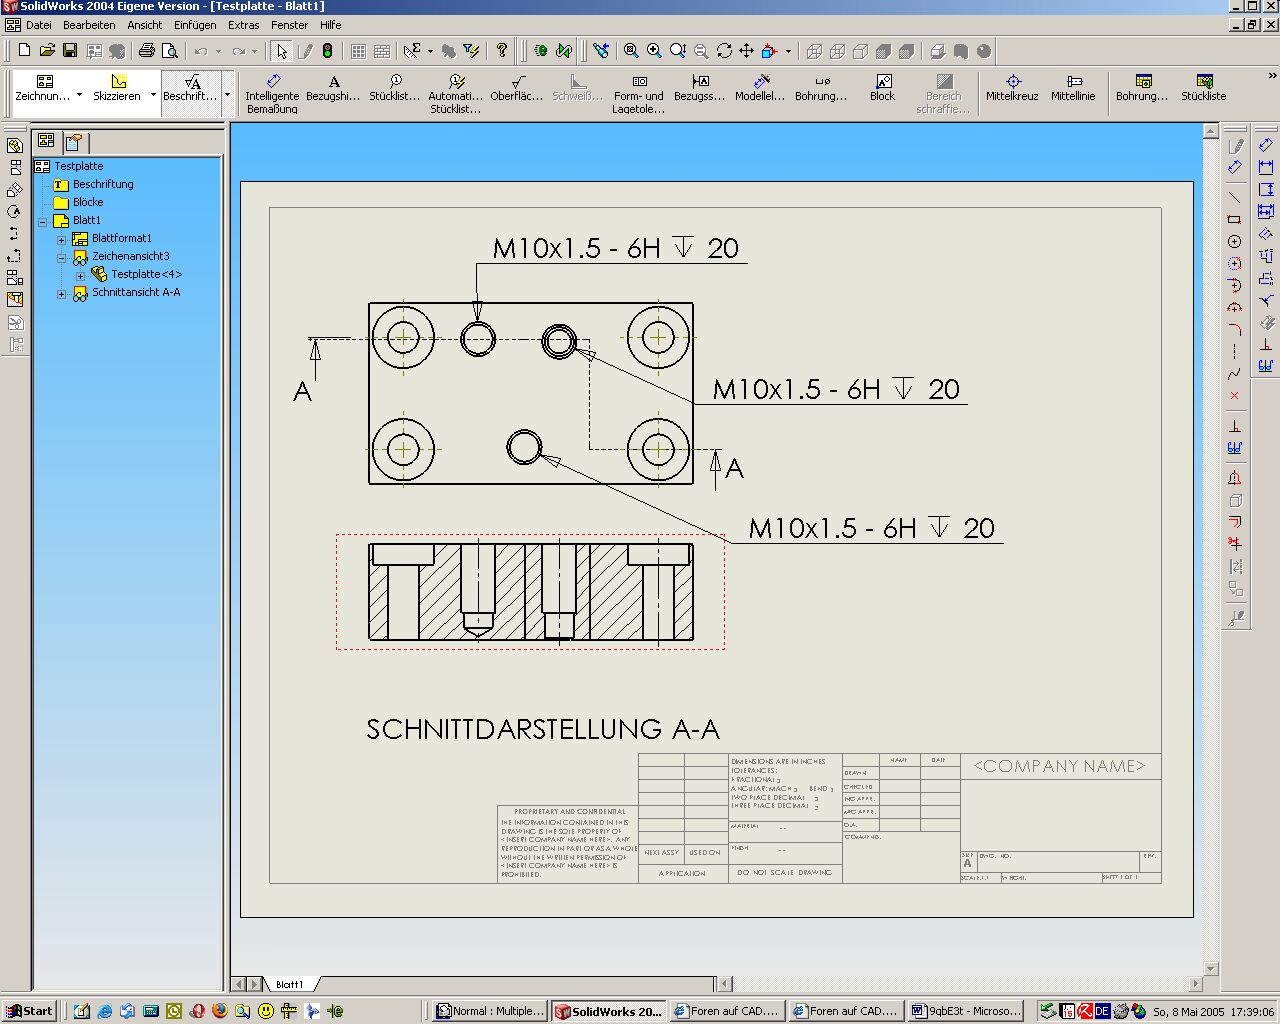
Task: Click the Block toolbar icon
Action: 882,87
